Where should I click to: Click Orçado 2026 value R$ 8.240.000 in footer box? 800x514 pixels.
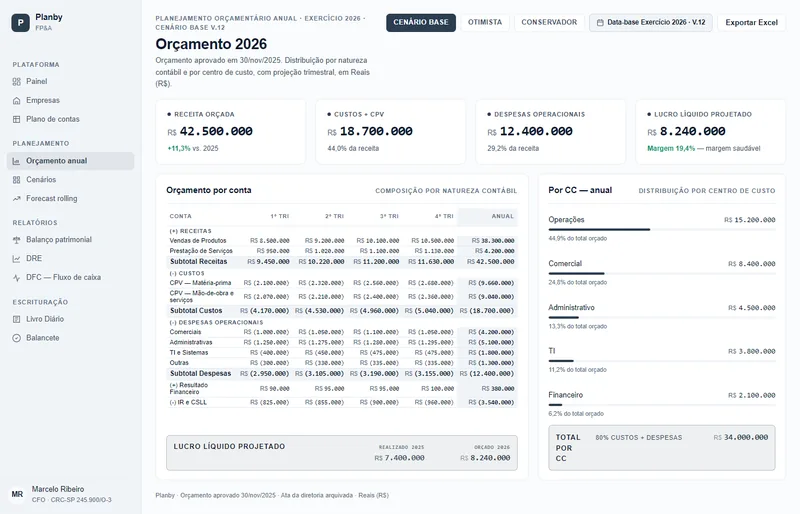485,458
